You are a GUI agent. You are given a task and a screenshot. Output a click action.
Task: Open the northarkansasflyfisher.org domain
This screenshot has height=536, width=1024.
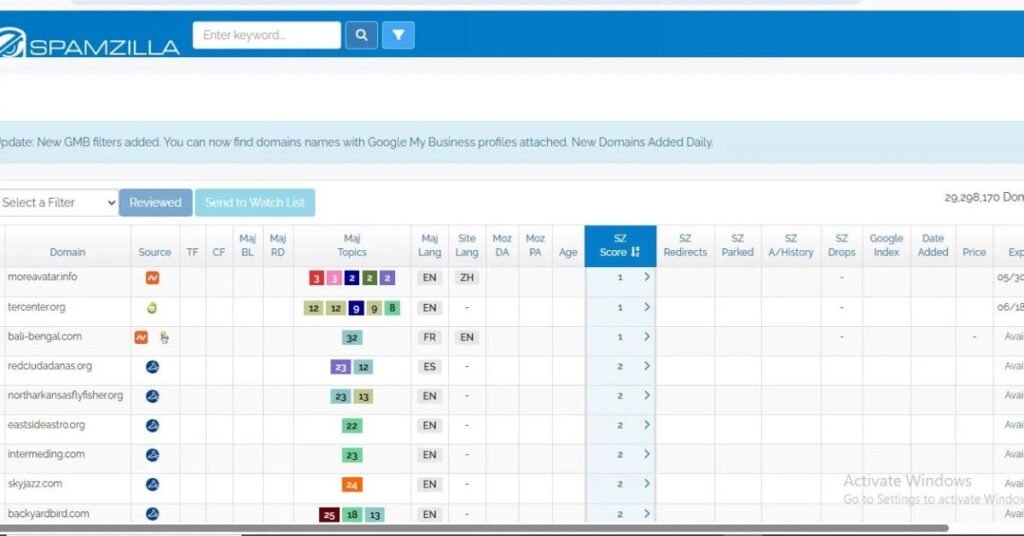65,395
